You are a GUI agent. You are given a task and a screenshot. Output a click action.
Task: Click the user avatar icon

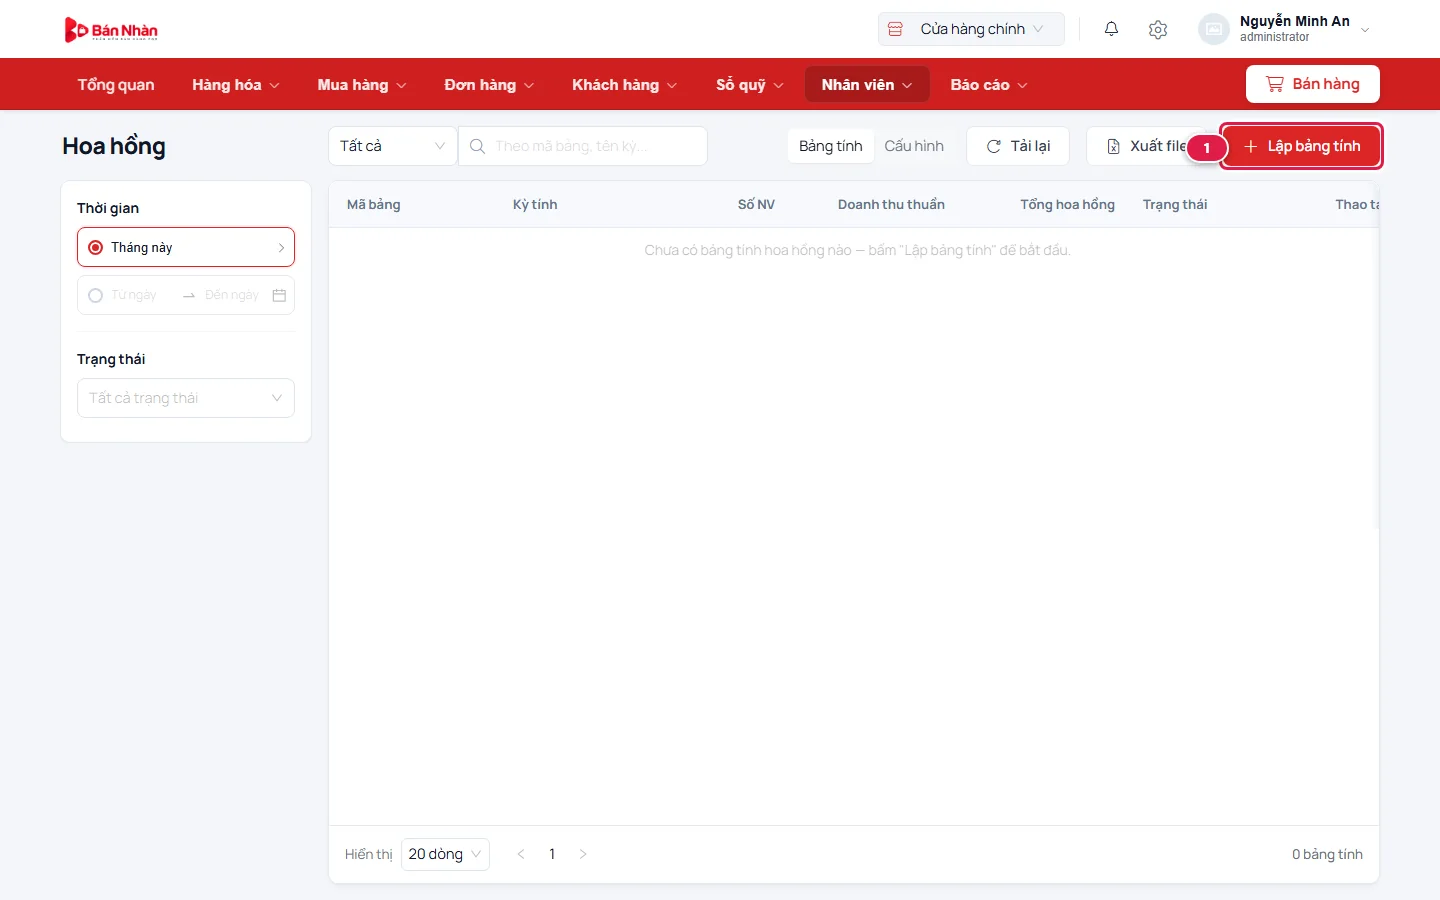(1213, 29)
